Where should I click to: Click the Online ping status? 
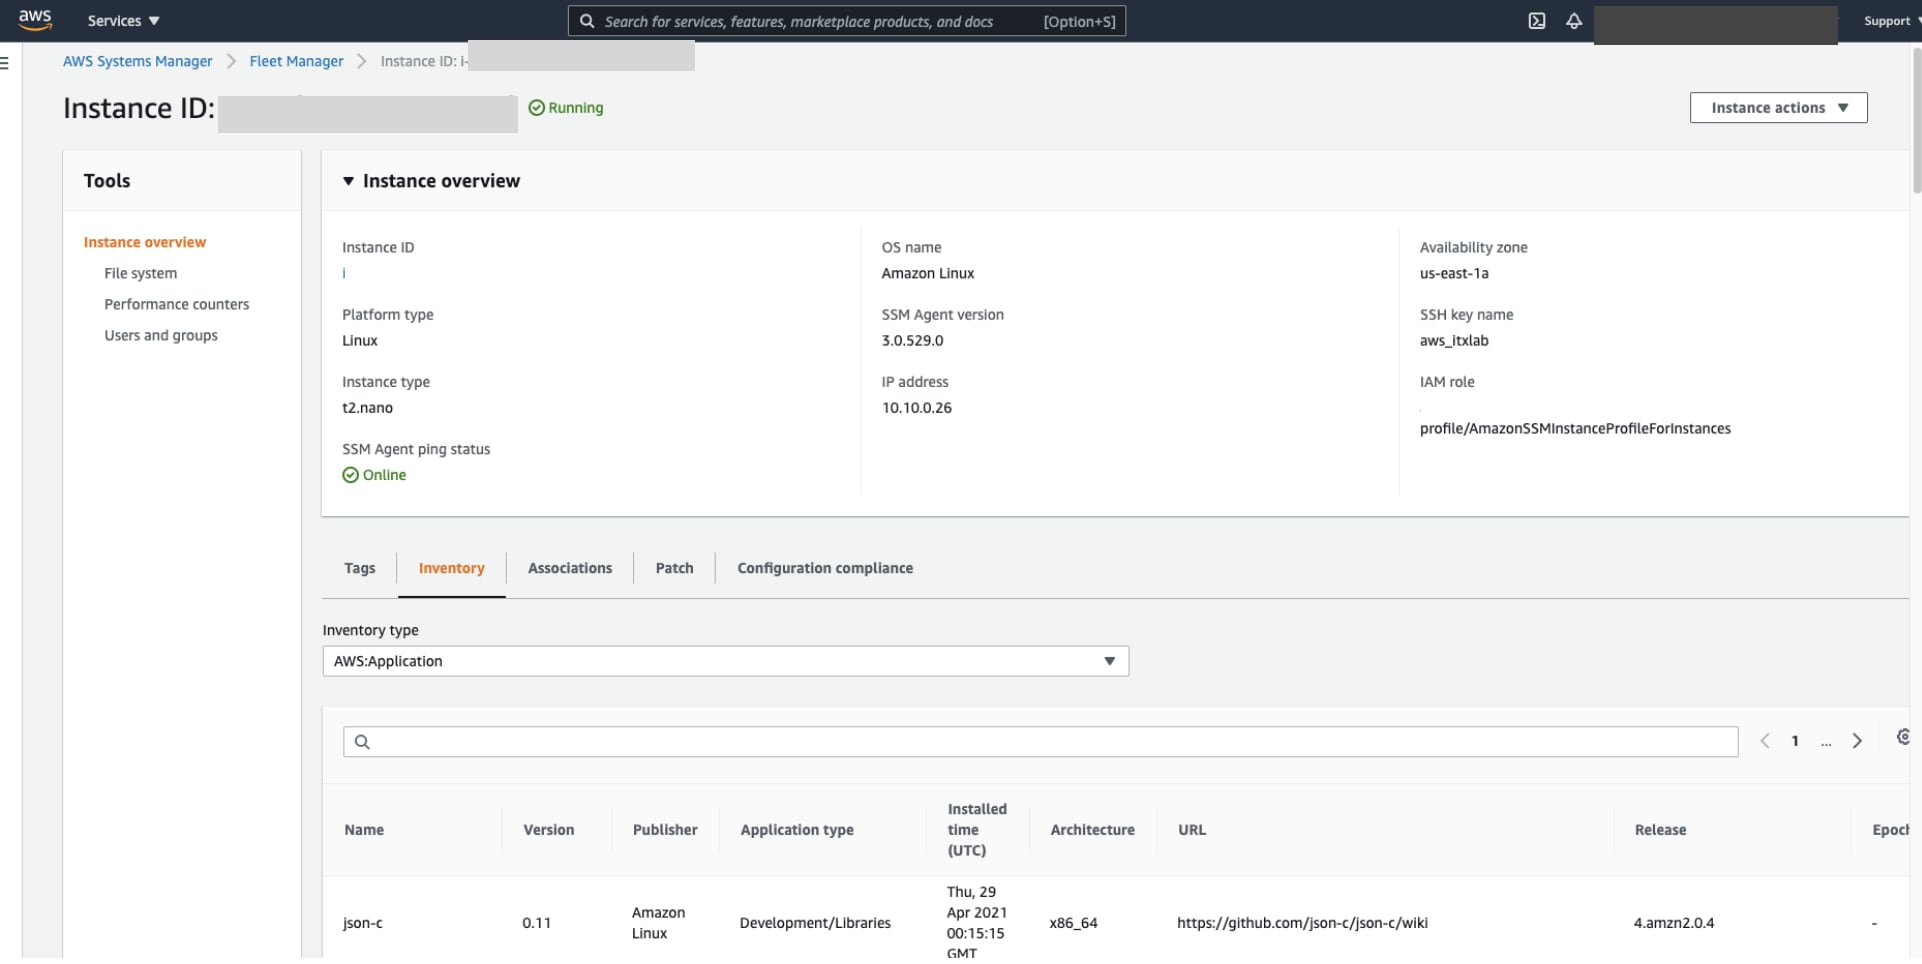374,475
